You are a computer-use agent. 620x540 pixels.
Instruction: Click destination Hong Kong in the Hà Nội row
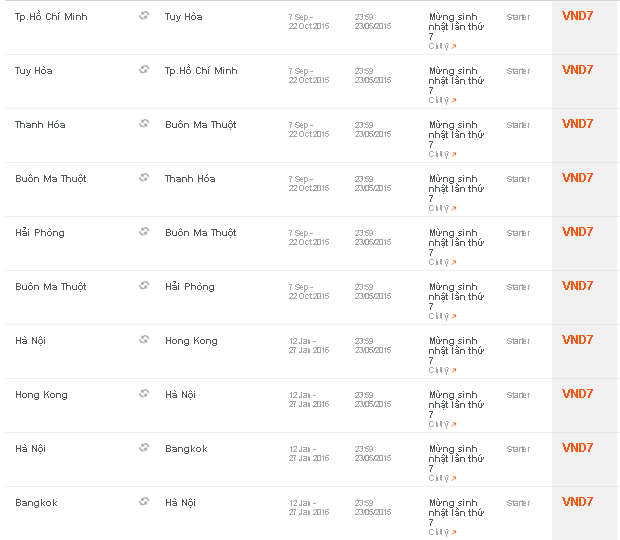(x=191, y=341)
